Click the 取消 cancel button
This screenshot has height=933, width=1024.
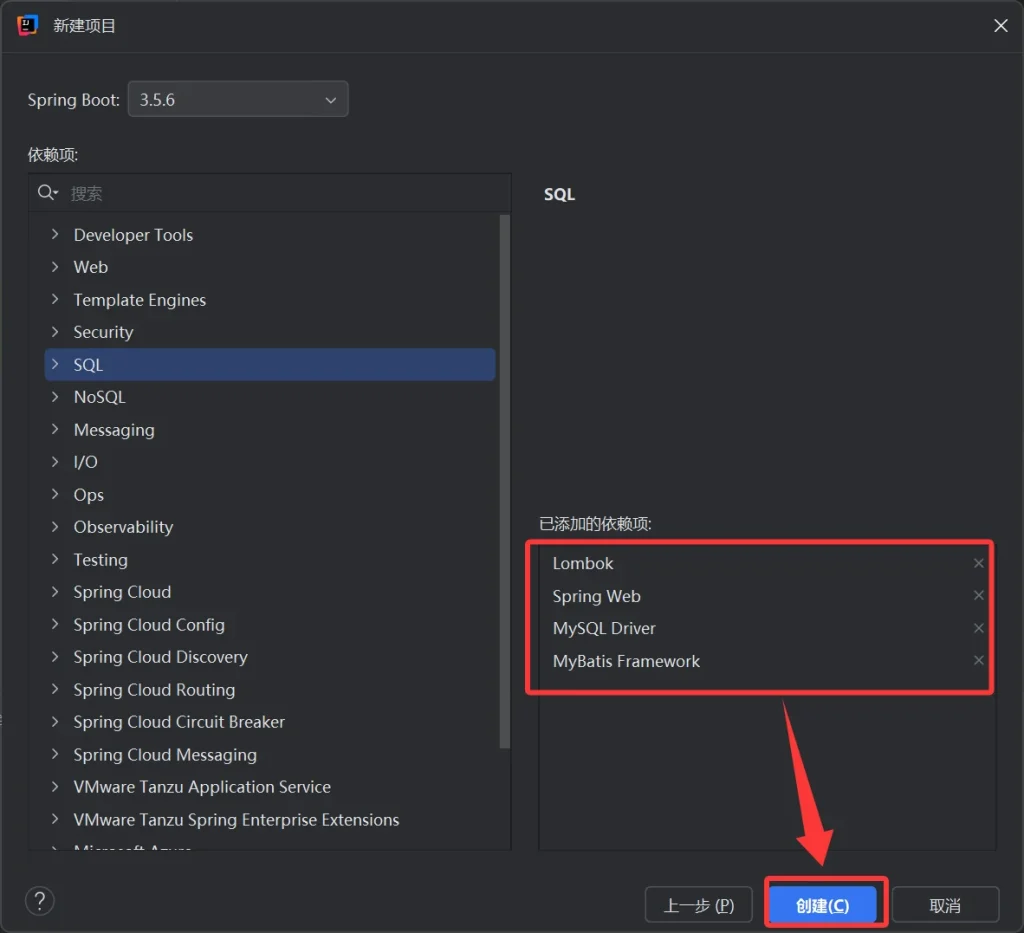[x=945, y=905]
